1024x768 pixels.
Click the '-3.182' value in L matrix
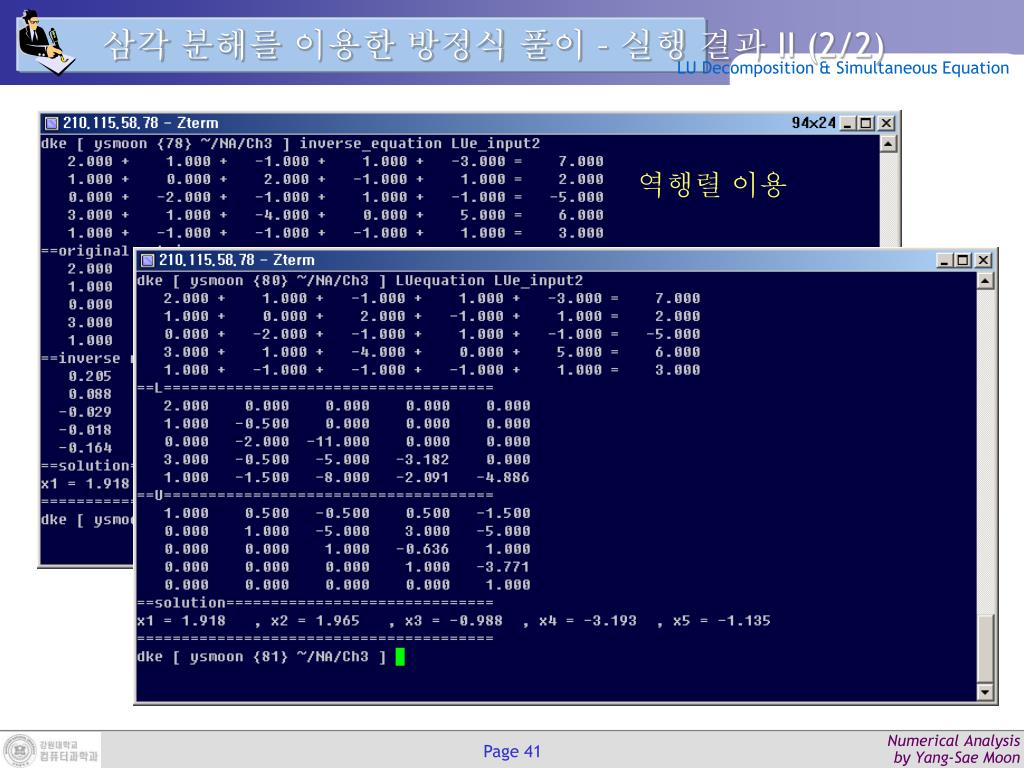[x=423, y=459]
